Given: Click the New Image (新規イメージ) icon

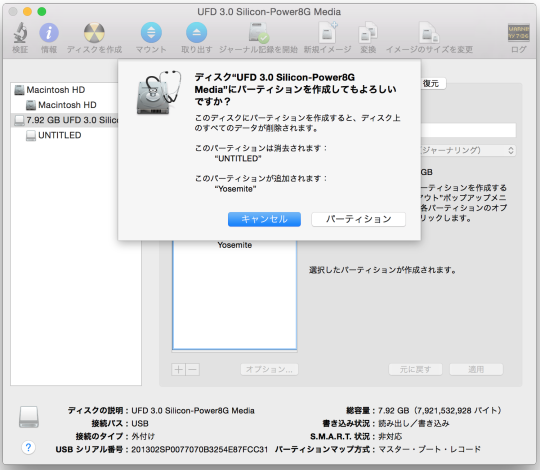Looking at the screenshot, I should (328, 33).
